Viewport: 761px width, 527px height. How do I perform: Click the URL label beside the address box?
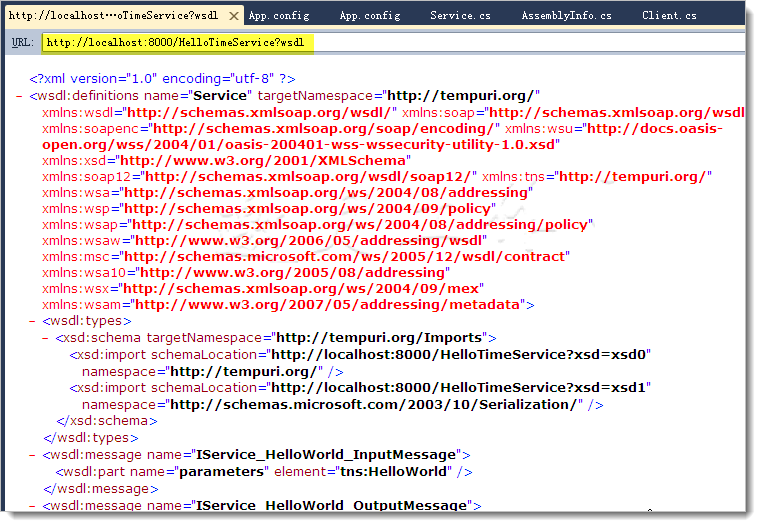tap(23, 43)
